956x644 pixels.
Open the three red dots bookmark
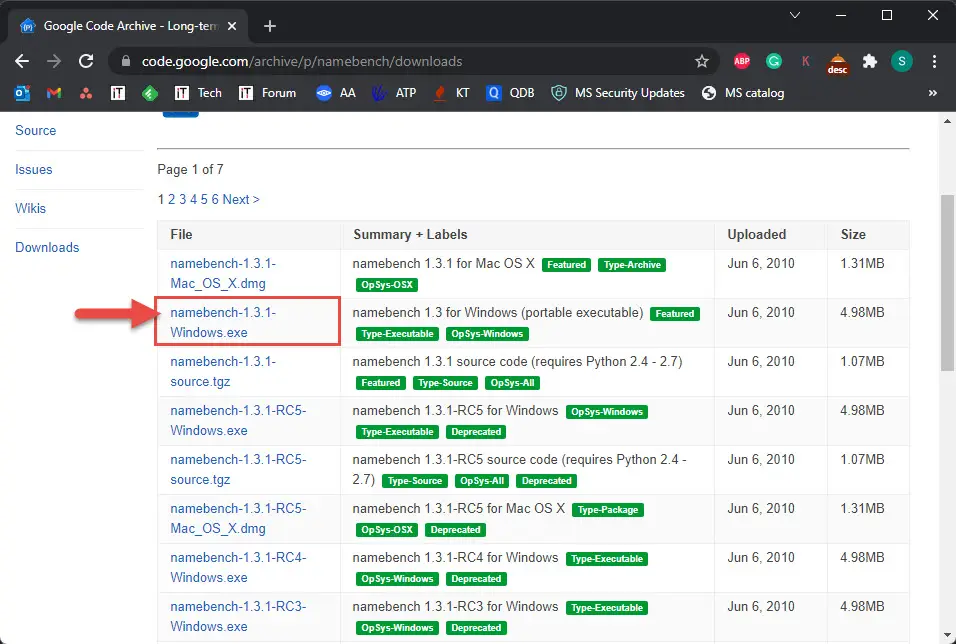86,93
